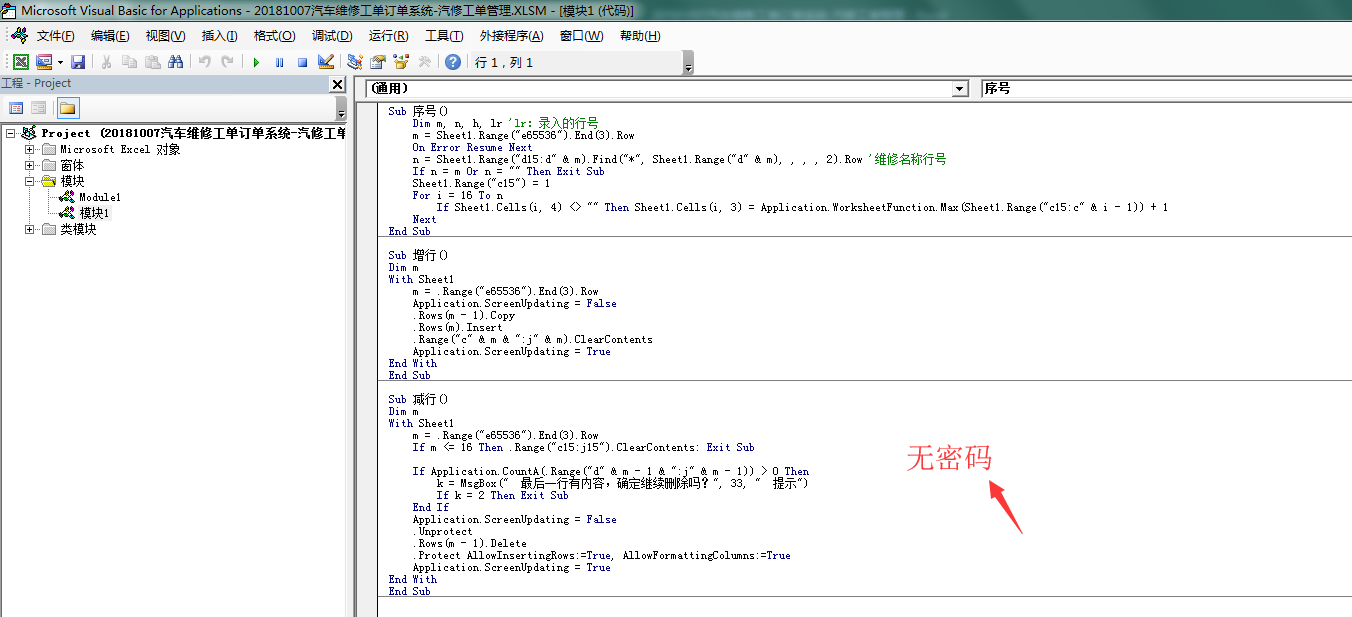Click the 'Sheet1.Range("c15") = 1' line
This screenshot has width=1352, height=617.
coord(481,183)
